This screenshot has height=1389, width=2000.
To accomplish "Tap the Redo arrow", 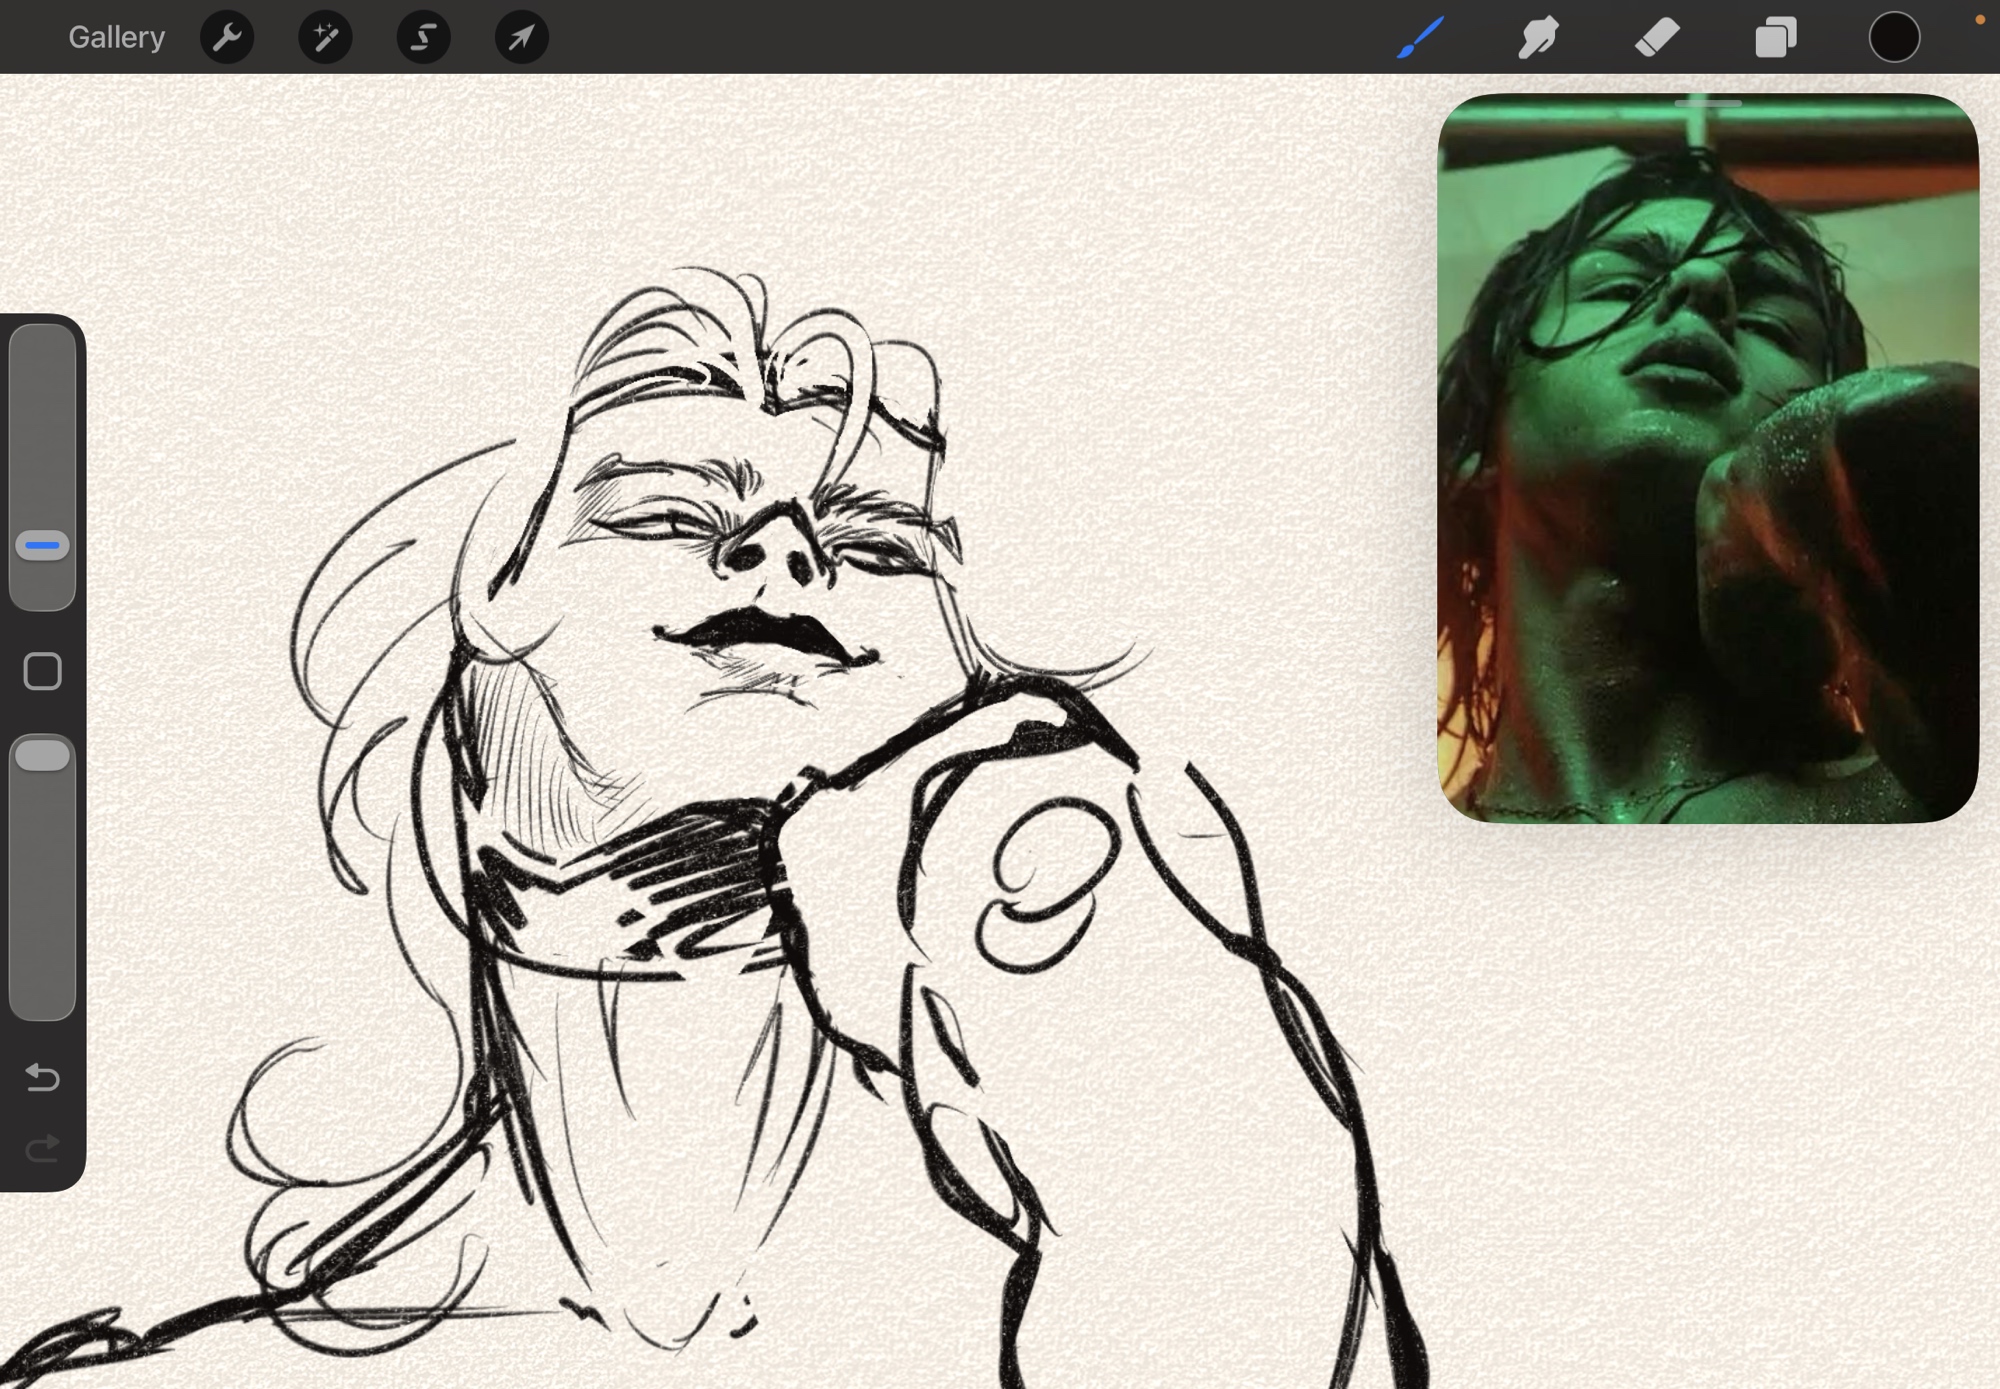I will click(42, 1149).
